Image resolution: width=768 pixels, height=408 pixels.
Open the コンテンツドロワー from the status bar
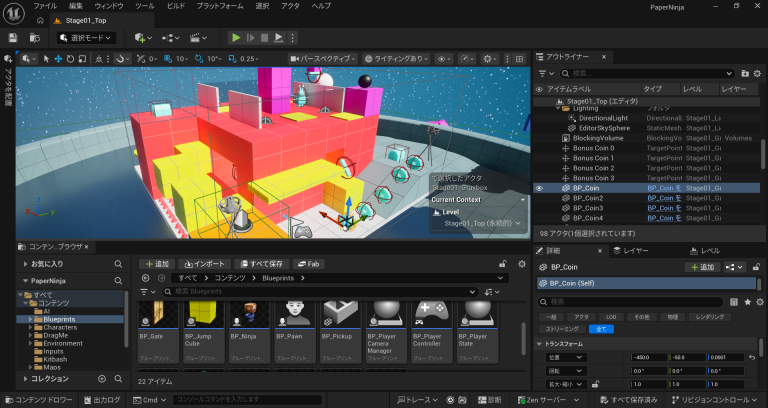39,400
